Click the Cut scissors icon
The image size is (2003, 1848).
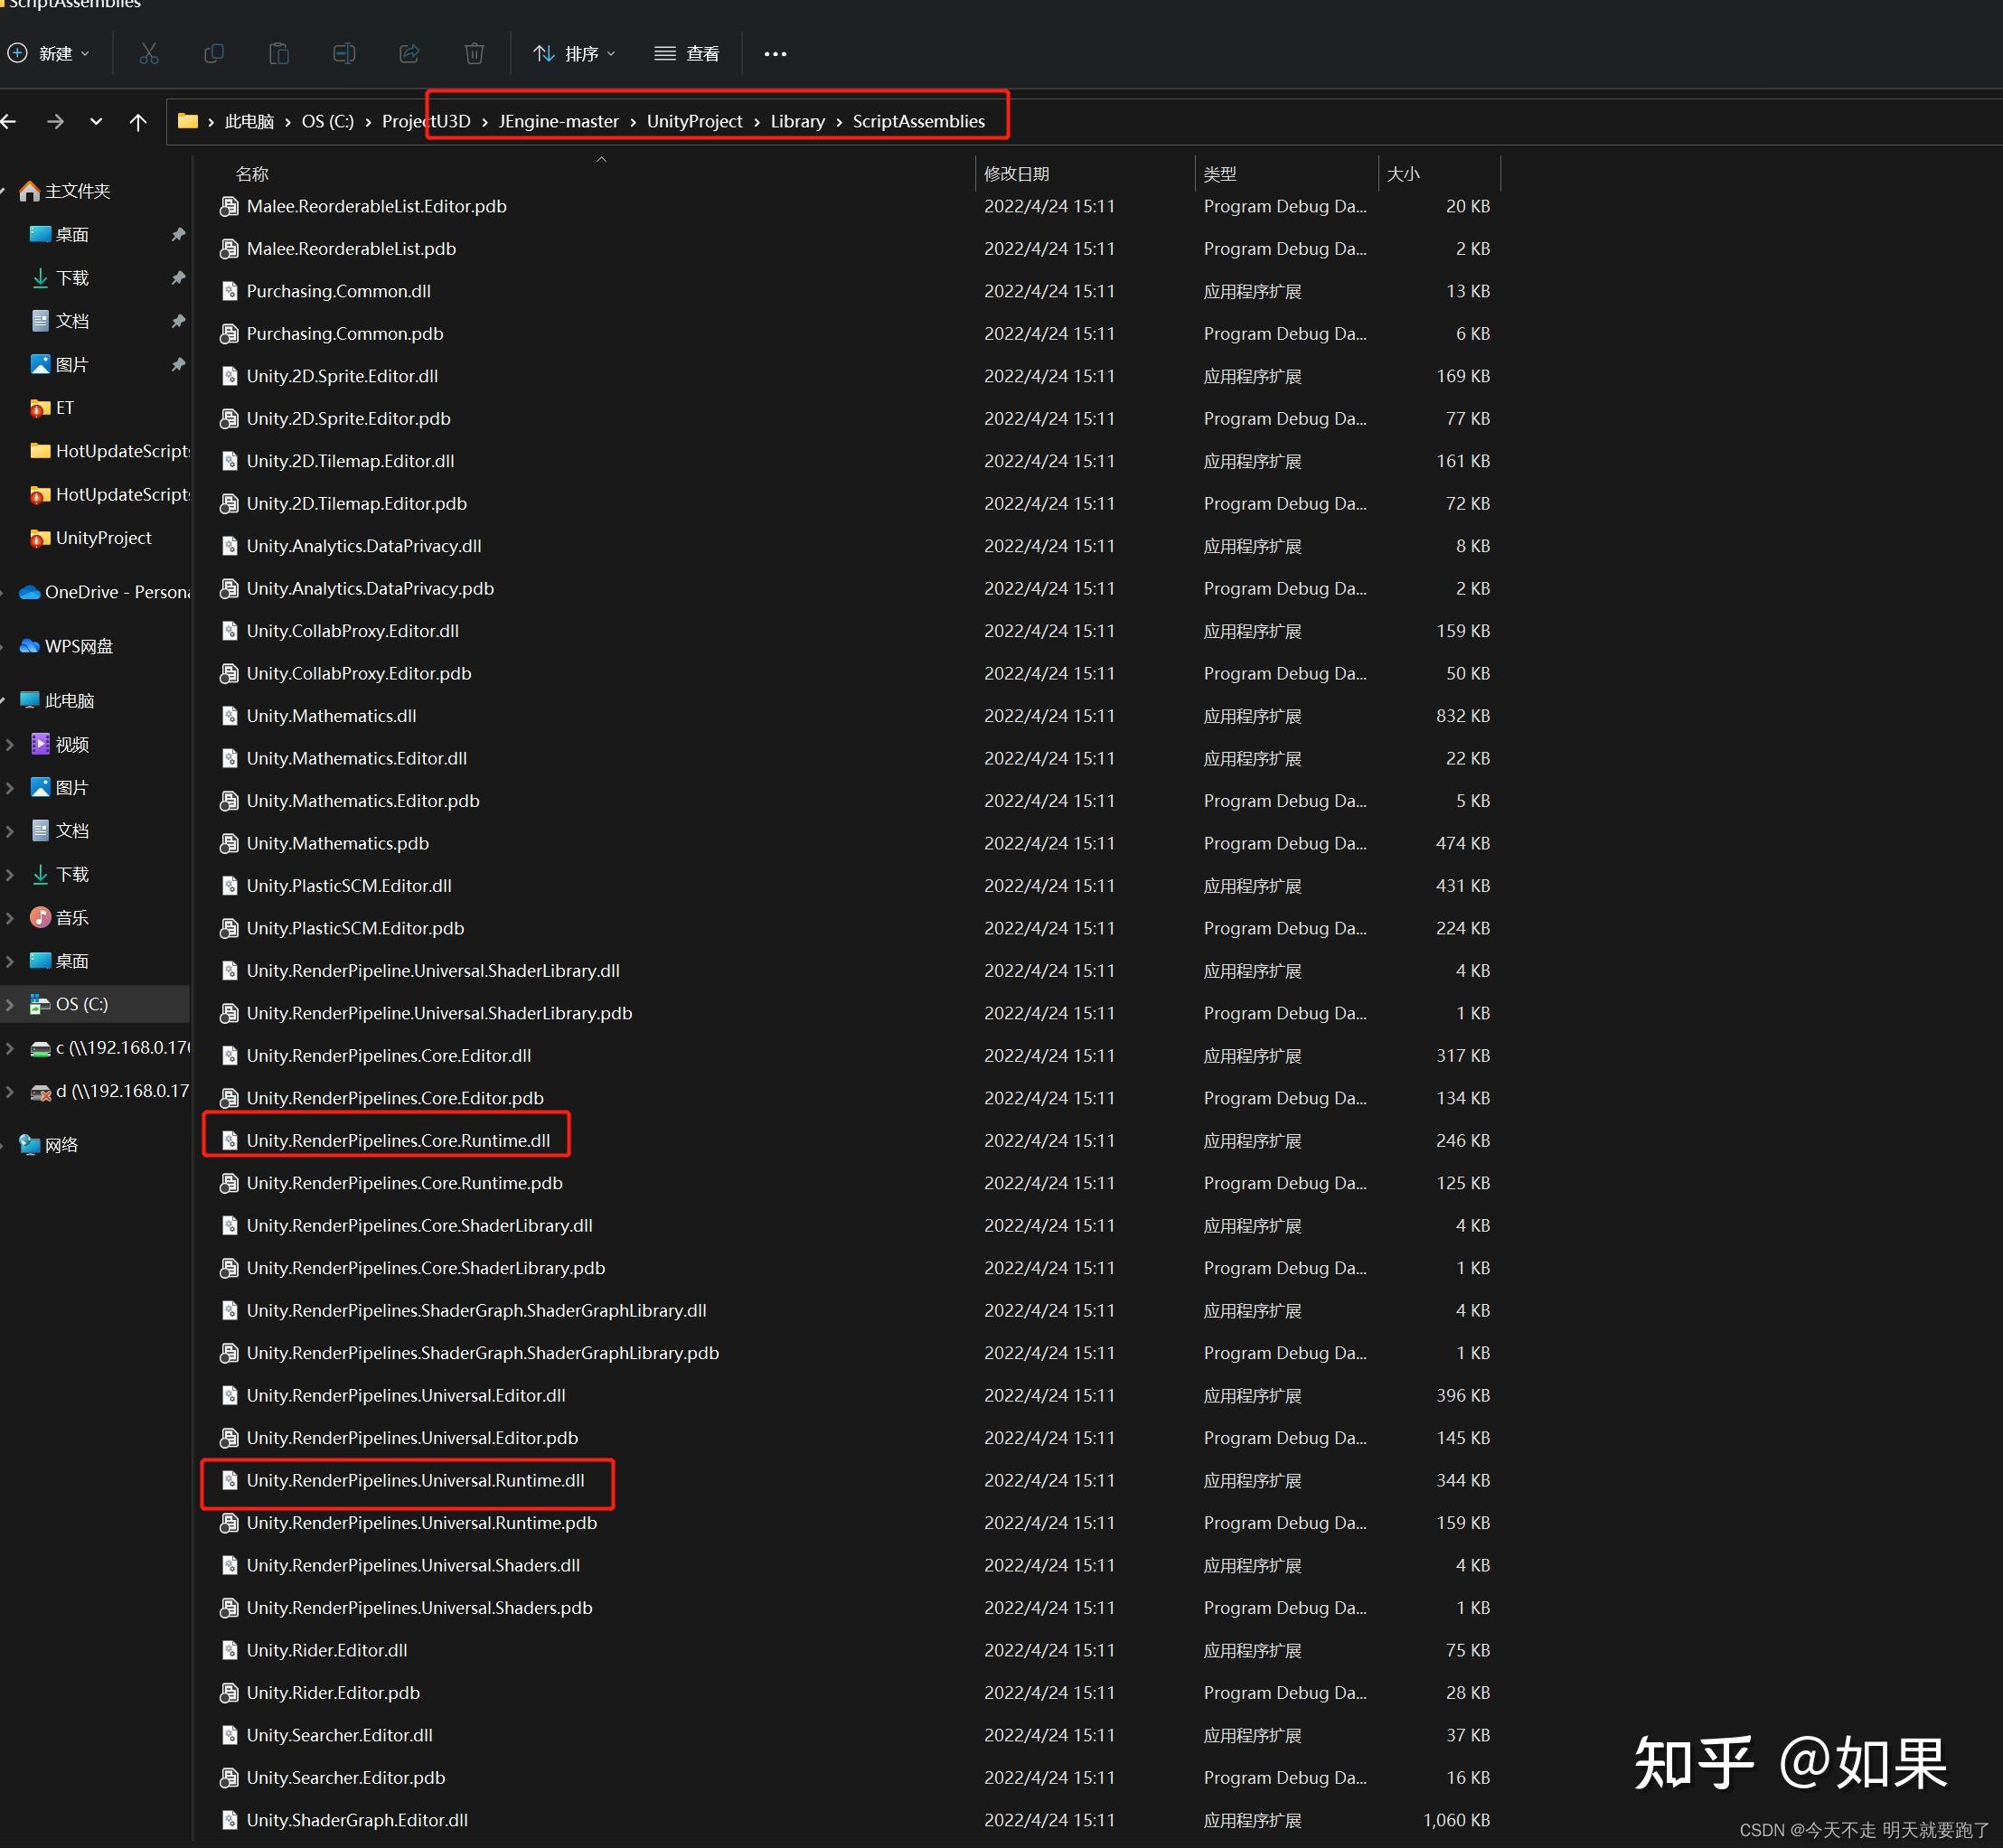click(149, 53)
